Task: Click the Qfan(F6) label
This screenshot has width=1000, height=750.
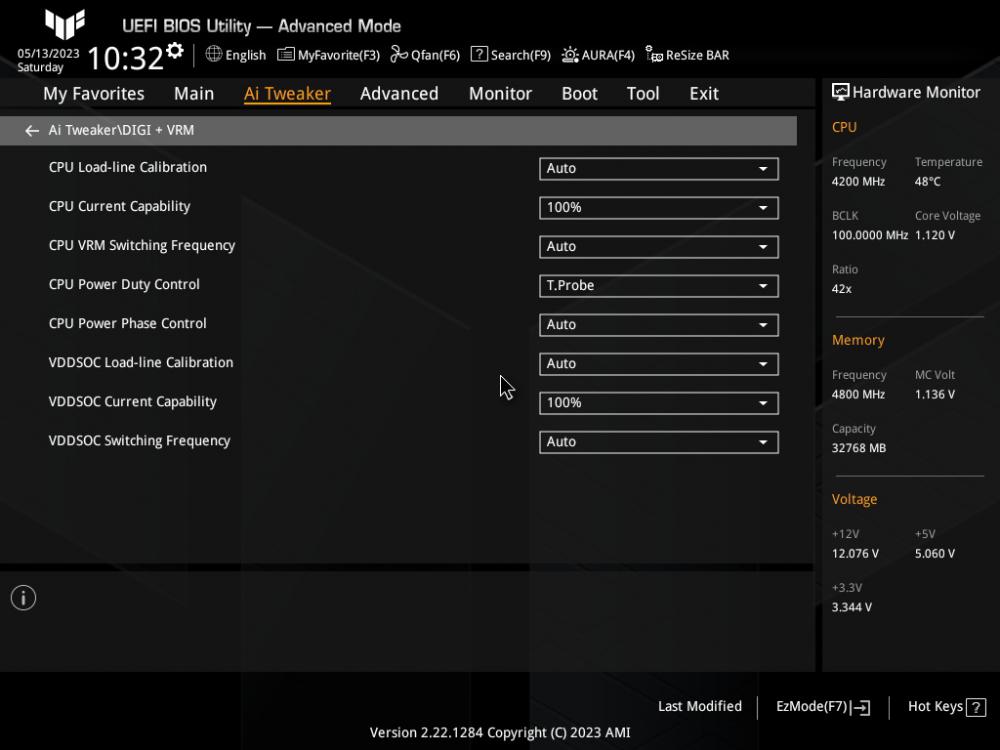Action: pyautogui.click(x=435, y=55)
